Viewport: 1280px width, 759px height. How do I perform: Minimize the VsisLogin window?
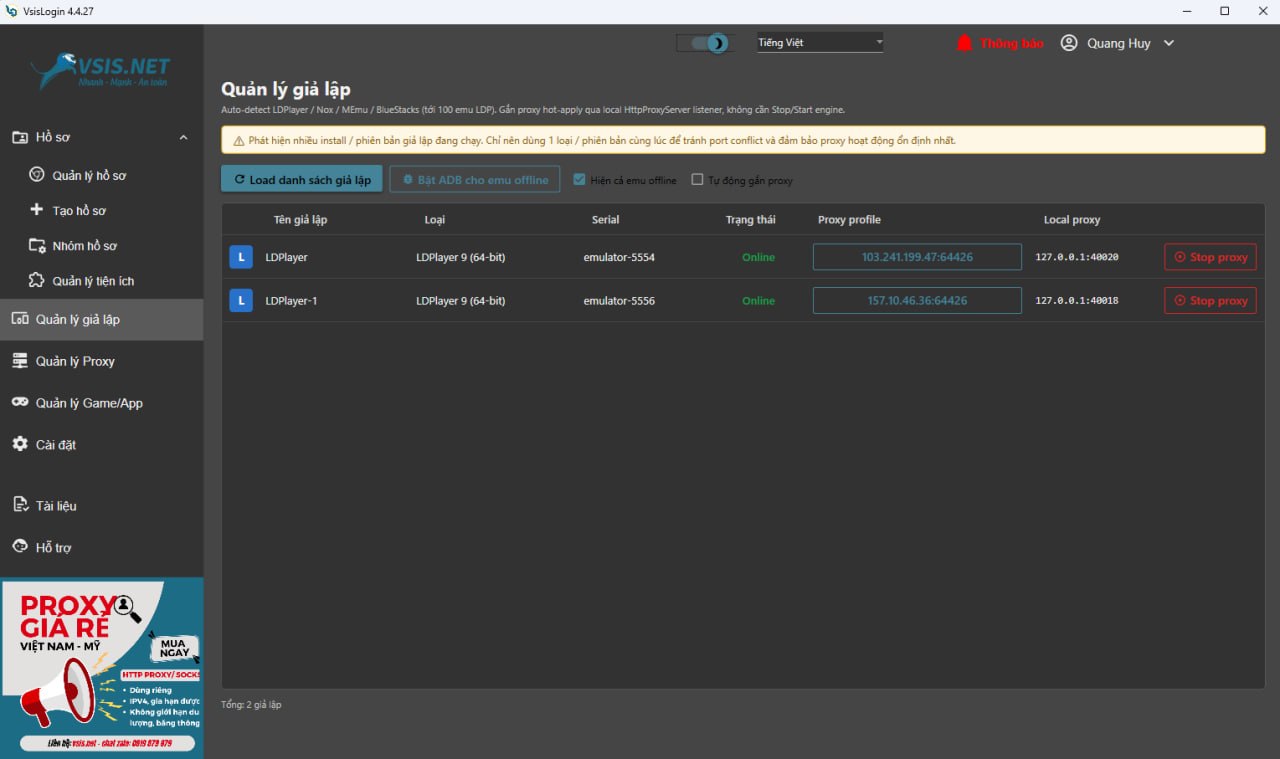pyautogui.click(x=1187, y=11)
